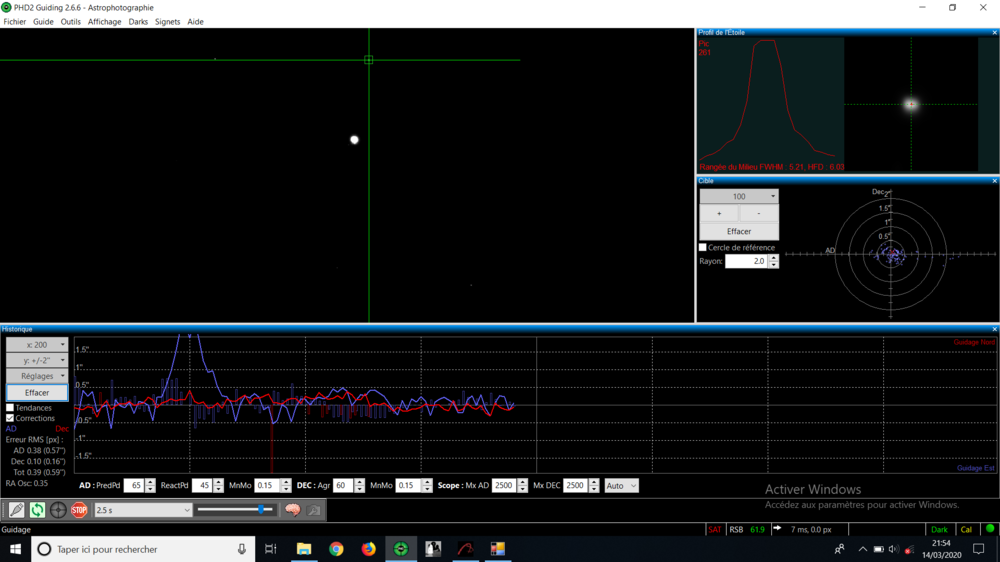Image resolution: width=1000 pixels, height=562 pixels.
Task: Click the SAT status indicator
Action: [715, 529]
